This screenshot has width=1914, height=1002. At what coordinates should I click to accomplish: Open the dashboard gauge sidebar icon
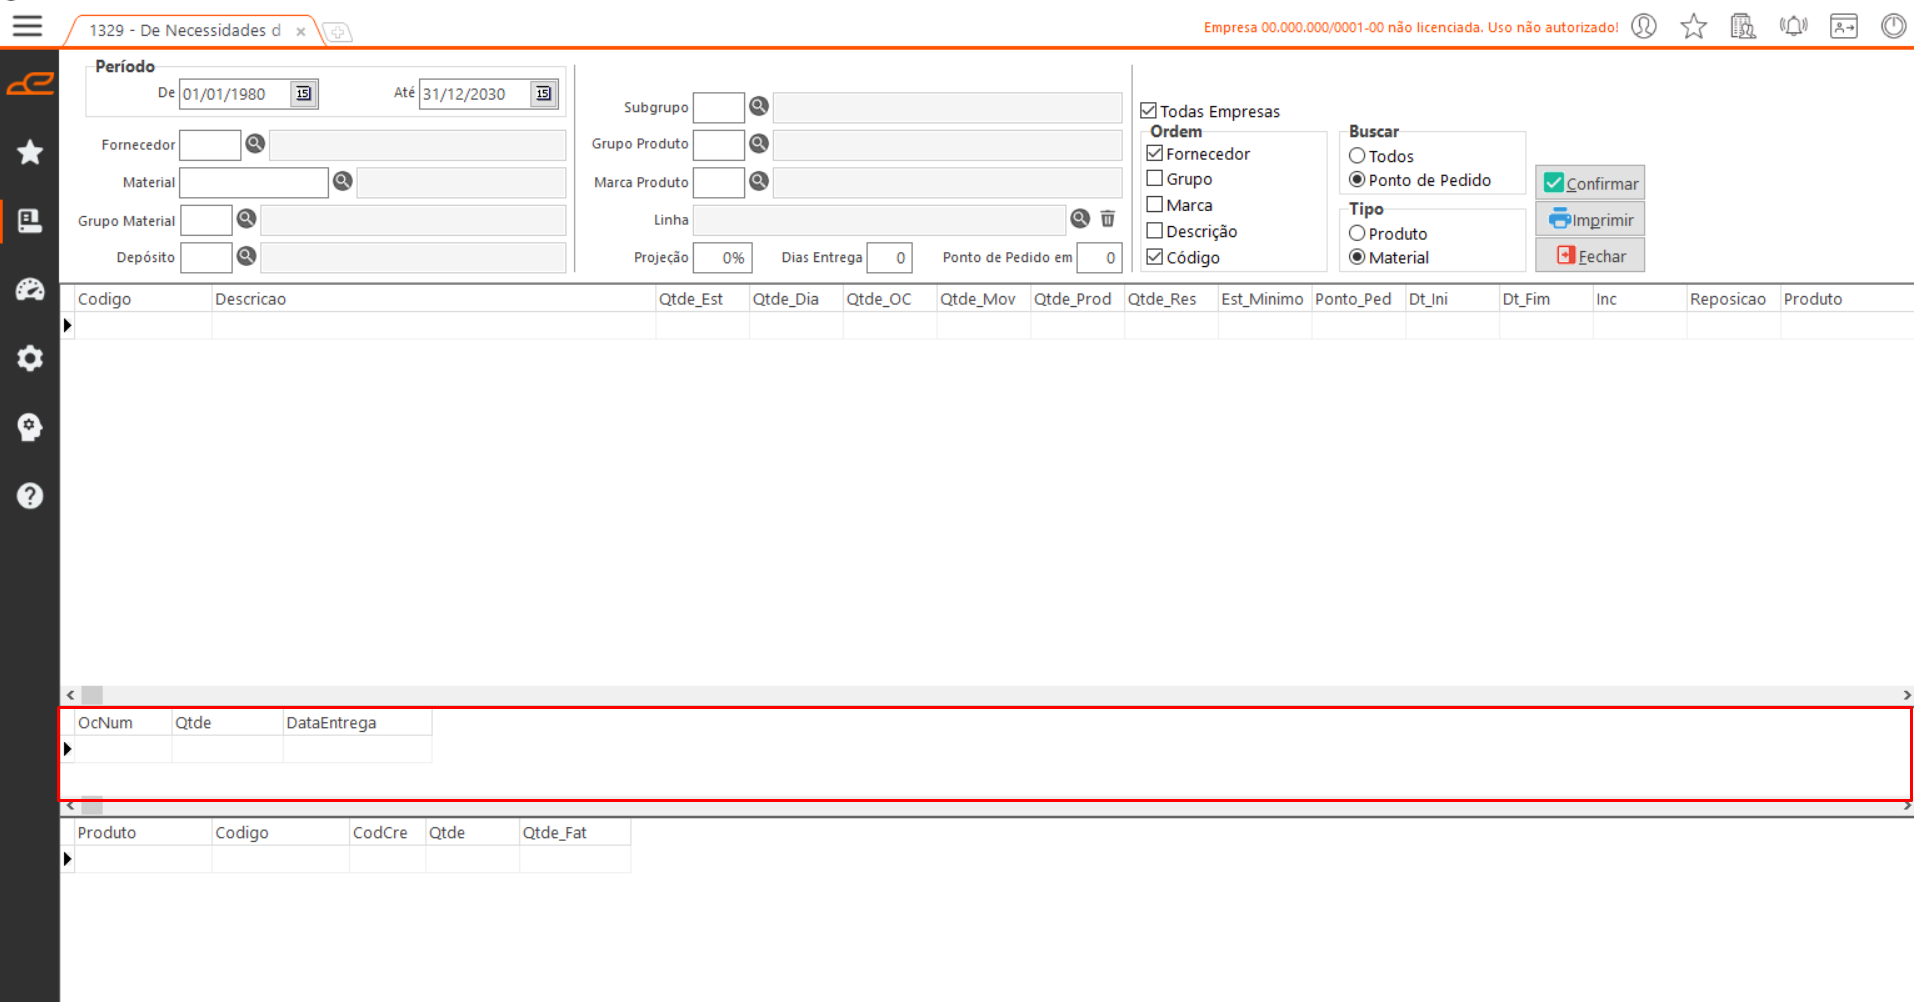(30, 290)
